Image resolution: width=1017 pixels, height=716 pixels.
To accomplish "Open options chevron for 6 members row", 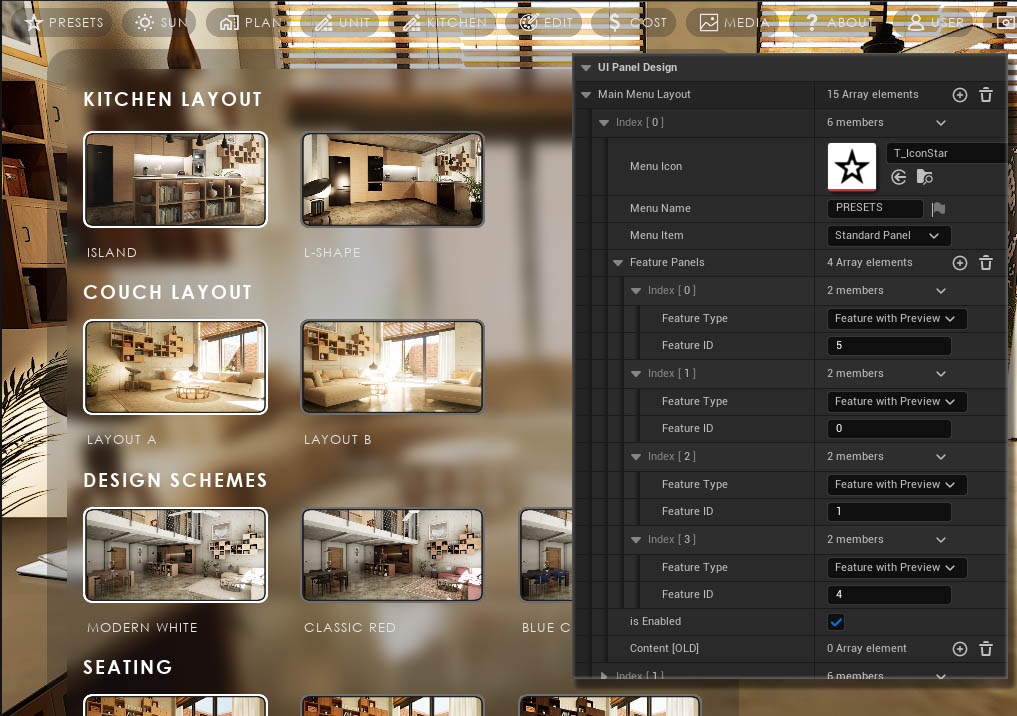I will [x=941, y=123].
